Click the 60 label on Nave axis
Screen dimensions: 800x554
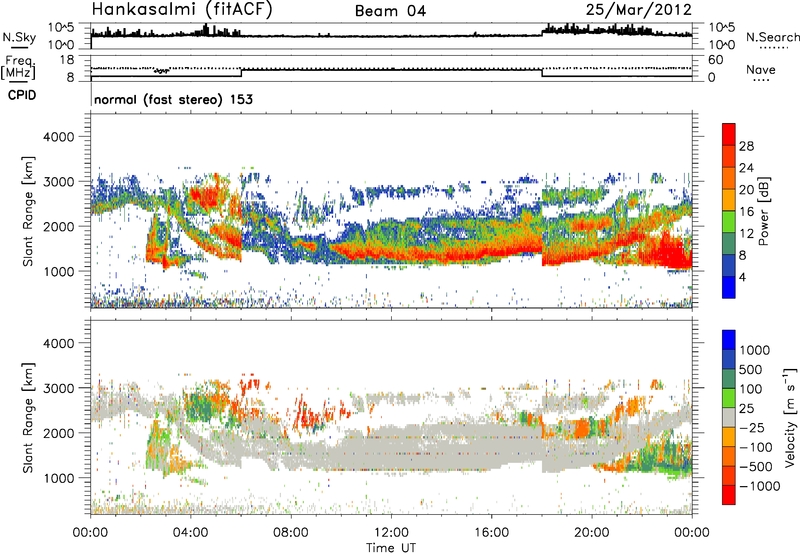coord(715,60)
